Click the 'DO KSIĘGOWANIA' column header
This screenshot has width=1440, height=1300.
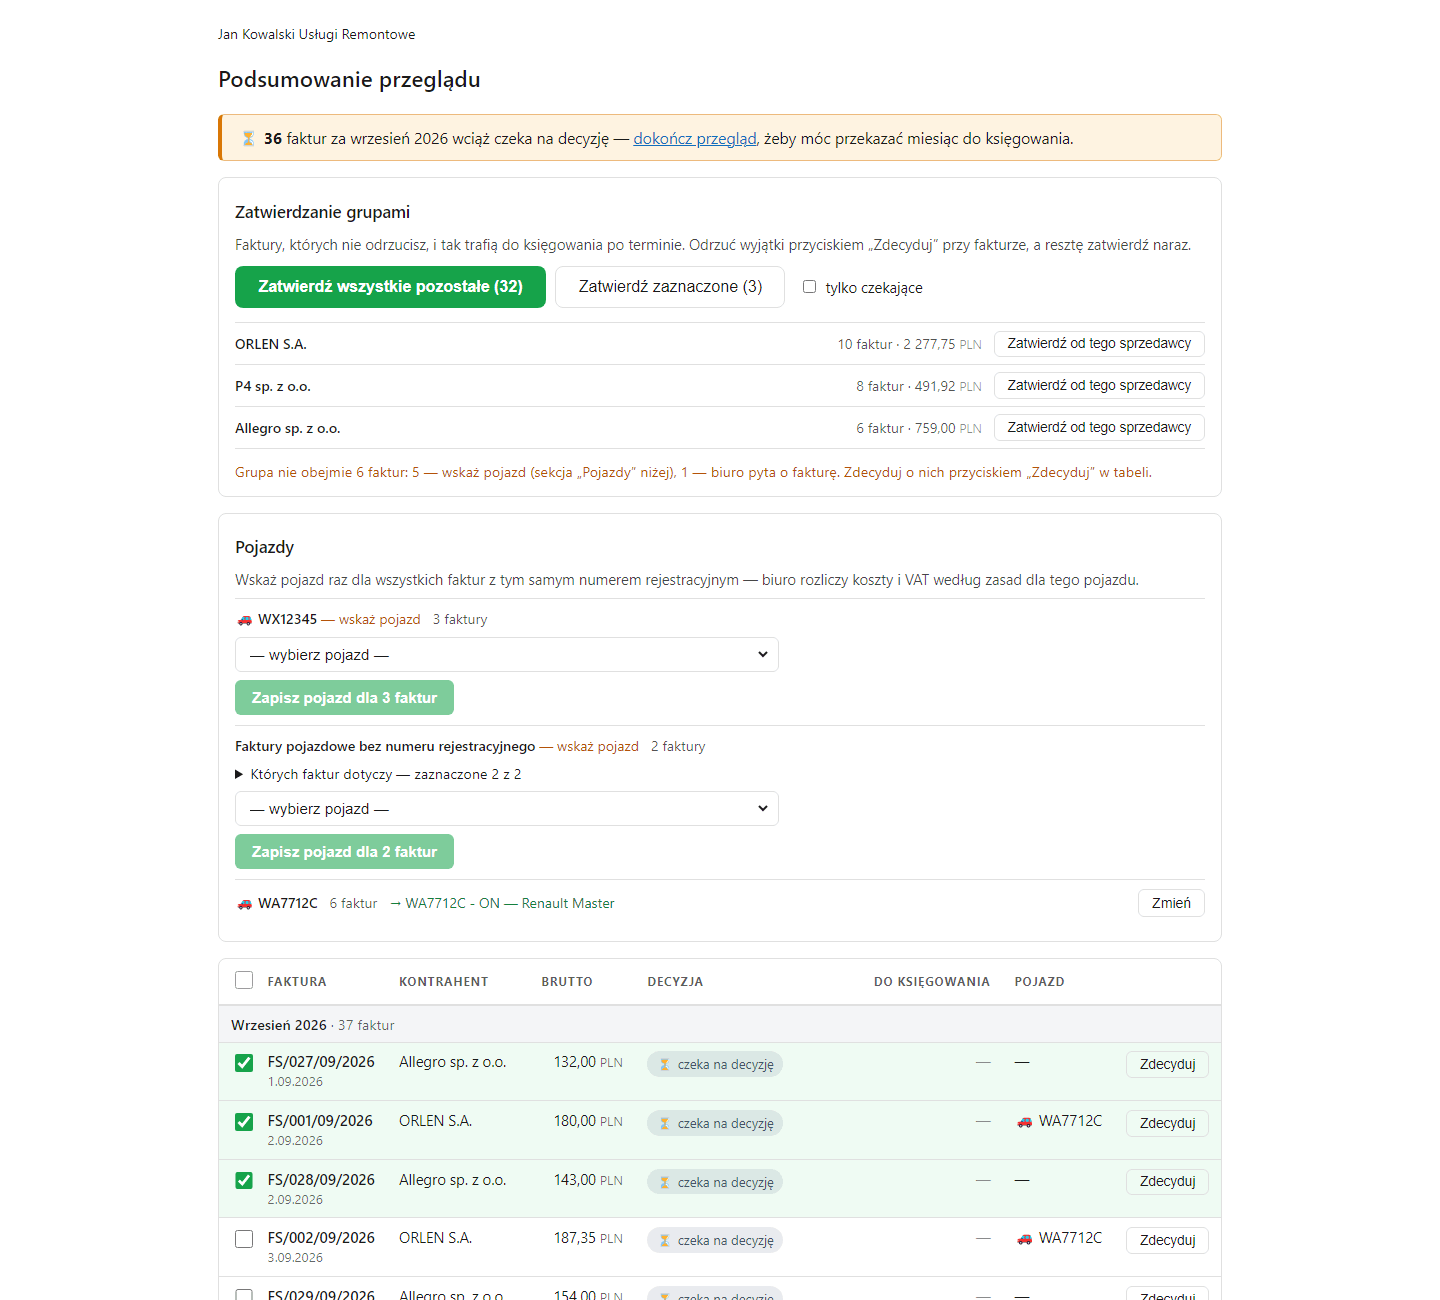click(x=932, y=982)
